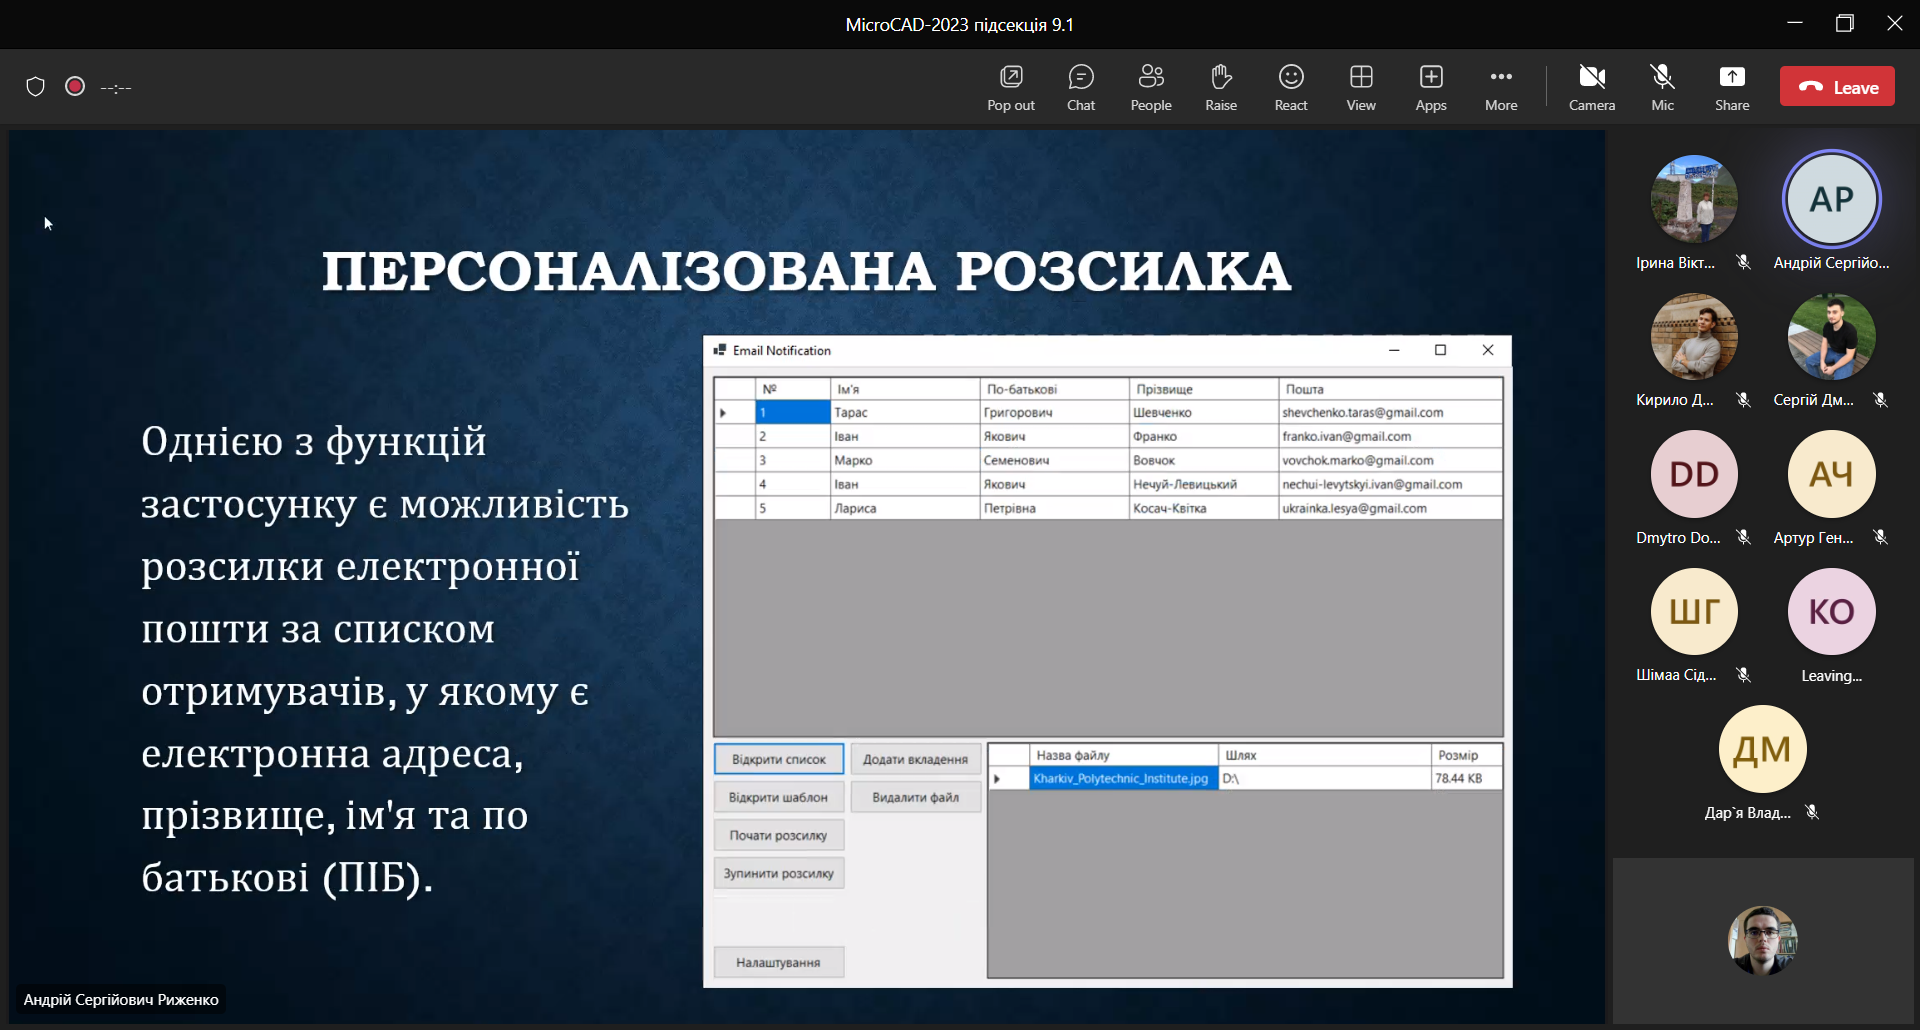
Task: Open the View layout options
Action: click(1360, 87)
